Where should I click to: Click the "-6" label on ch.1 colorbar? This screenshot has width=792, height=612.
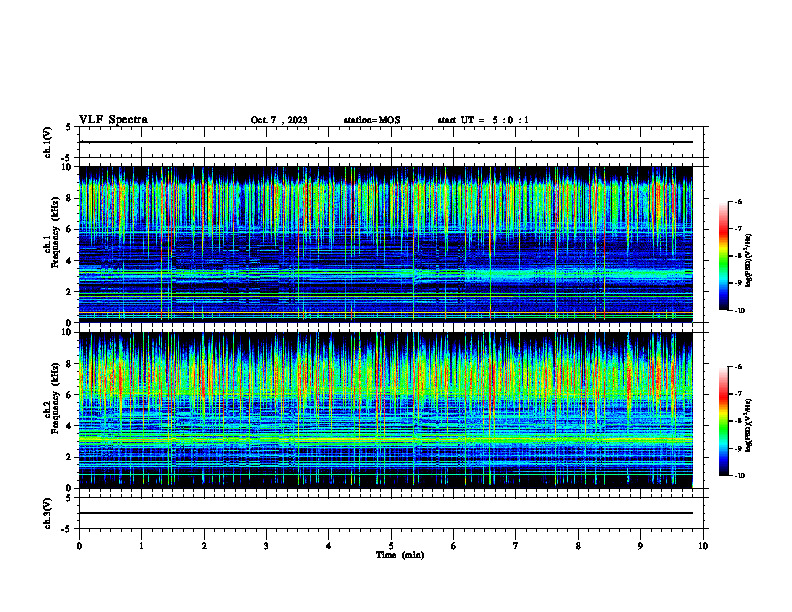tap(738, 201)
